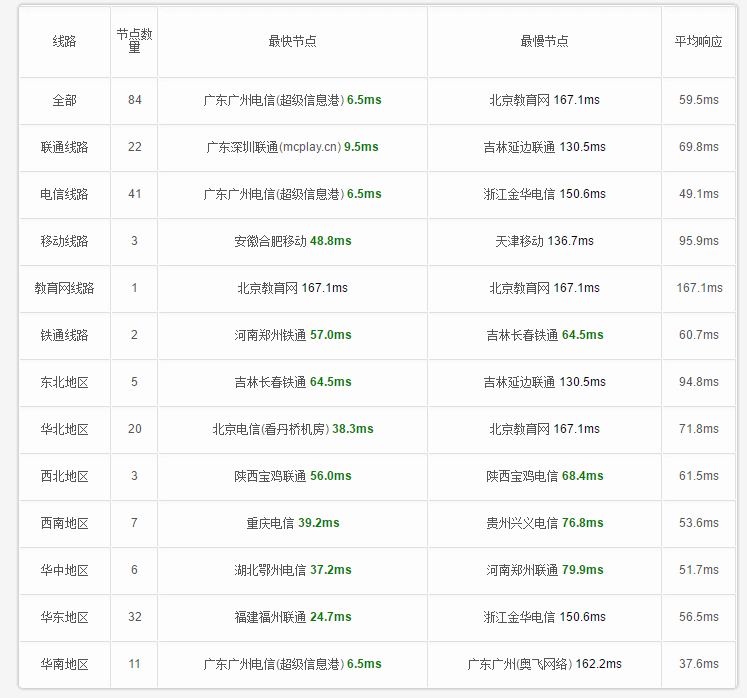
Task: Click 北京电信(香丹桥机房) 38.3ms node
Action: (x=293, y=429)
